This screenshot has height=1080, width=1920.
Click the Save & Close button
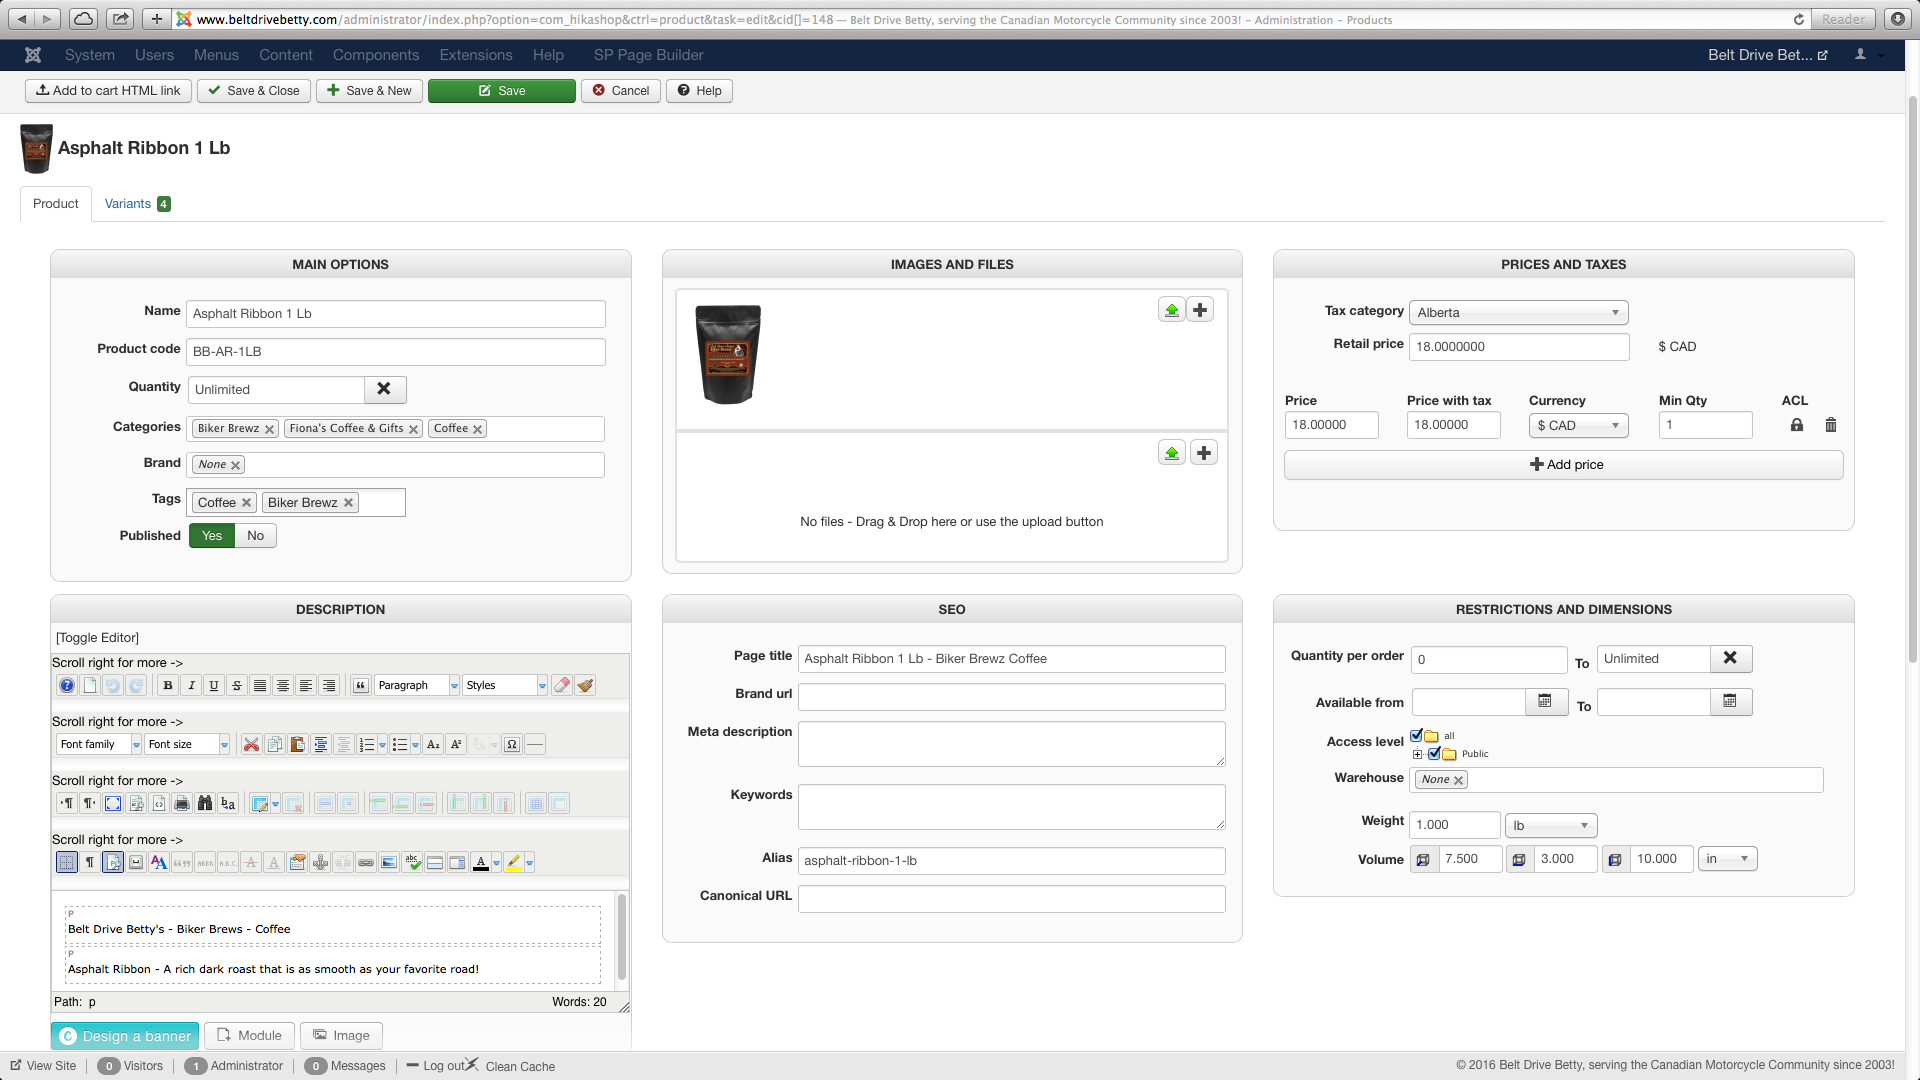(x=254, y=91)
